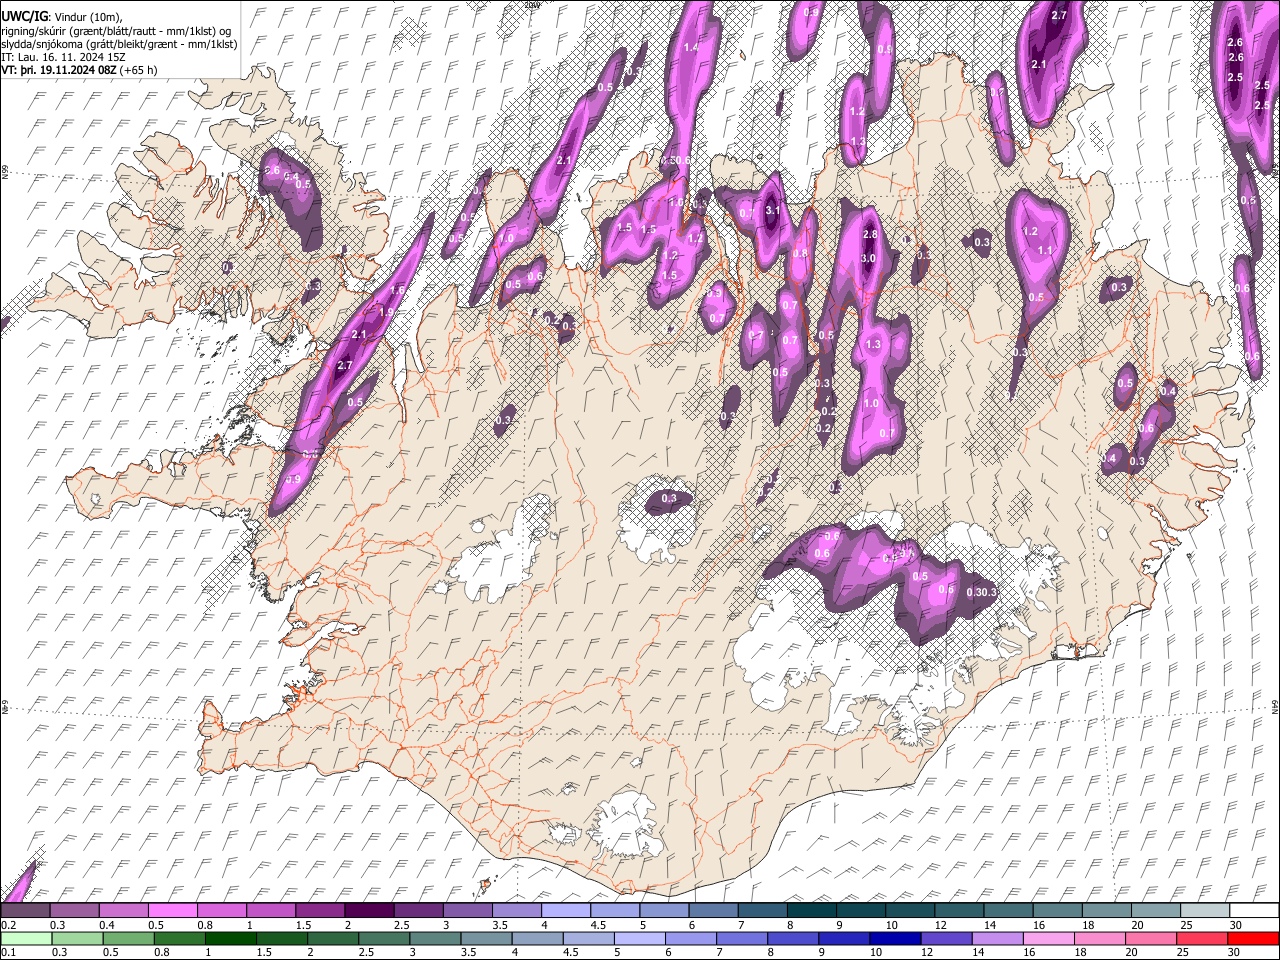The image size is (1280, 960).
Task: Select the red 30 swatch in lower legend
Action: (1253, 938)
